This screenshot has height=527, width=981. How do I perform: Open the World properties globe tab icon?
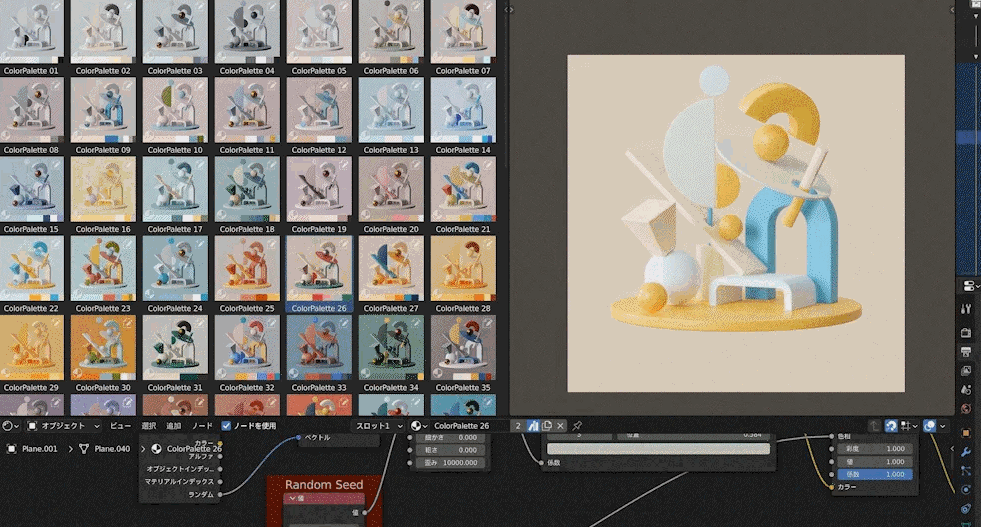click(x=966, y=408)
